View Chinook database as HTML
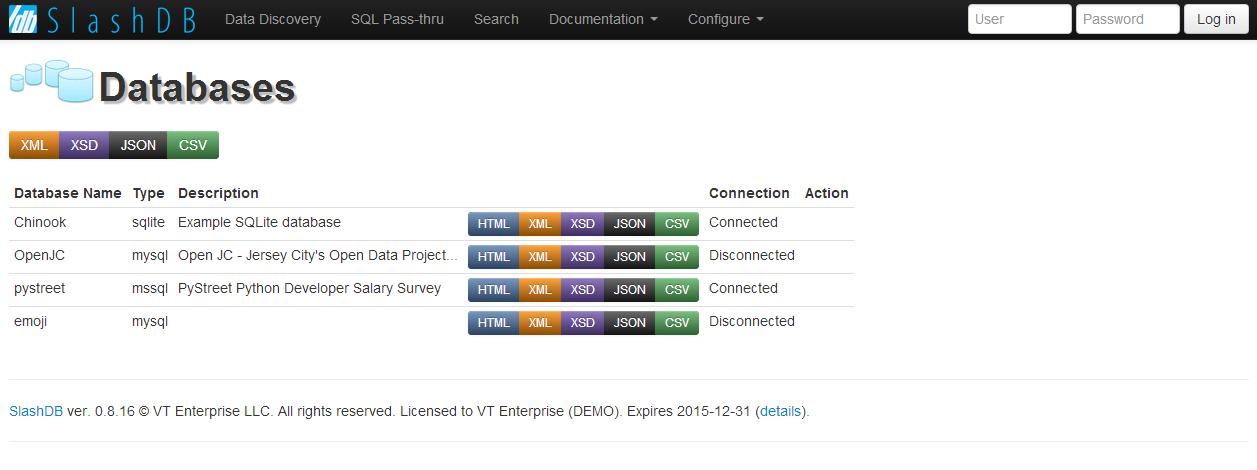Image resolution: width=1257 pixels, height=470 pixels. click(493, 224)
